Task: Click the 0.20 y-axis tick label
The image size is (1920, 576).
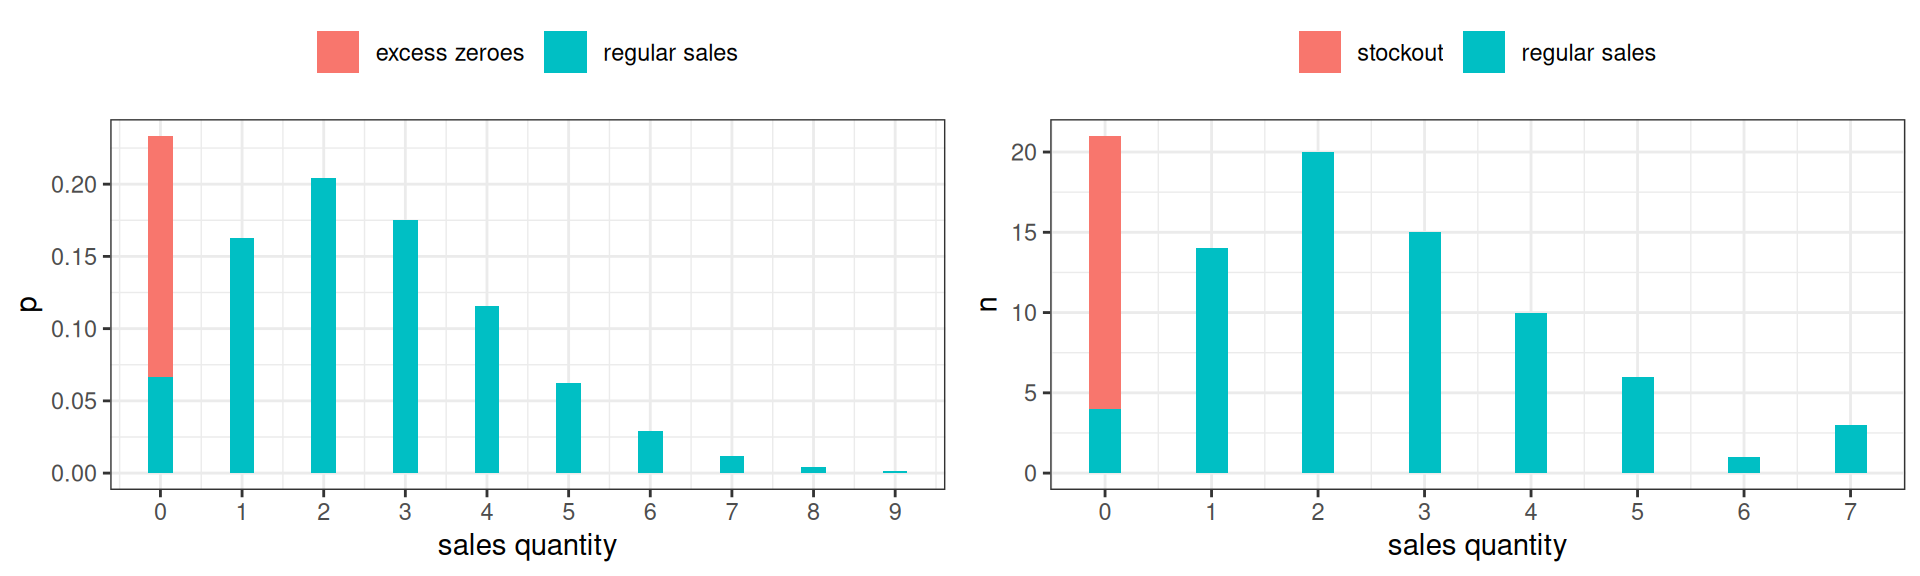Action: [74, 185]
